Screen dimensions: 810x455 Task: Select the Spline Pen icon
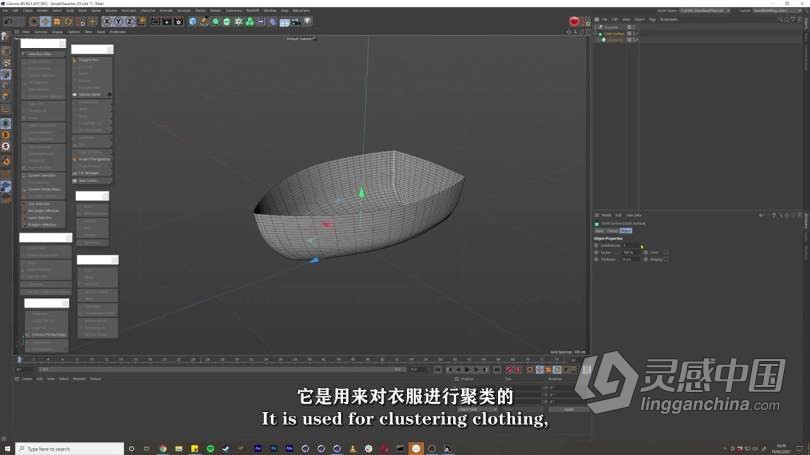point(205,22)
